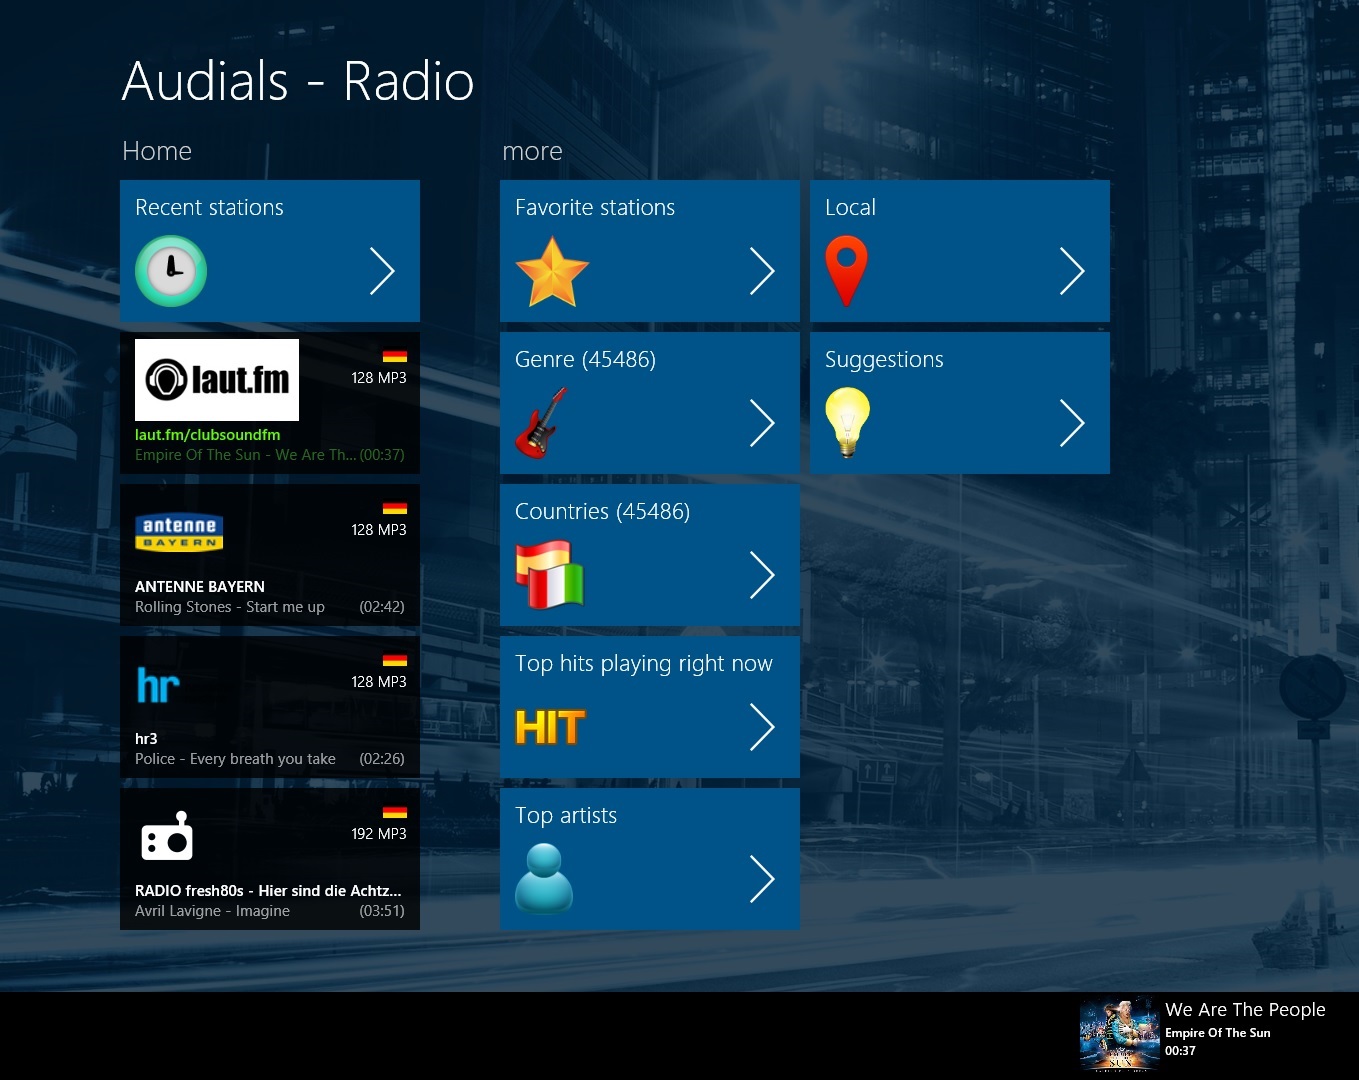Click the HIT icon for top hits
This screenshot has height=1080, width=1359.
[548, 727]
